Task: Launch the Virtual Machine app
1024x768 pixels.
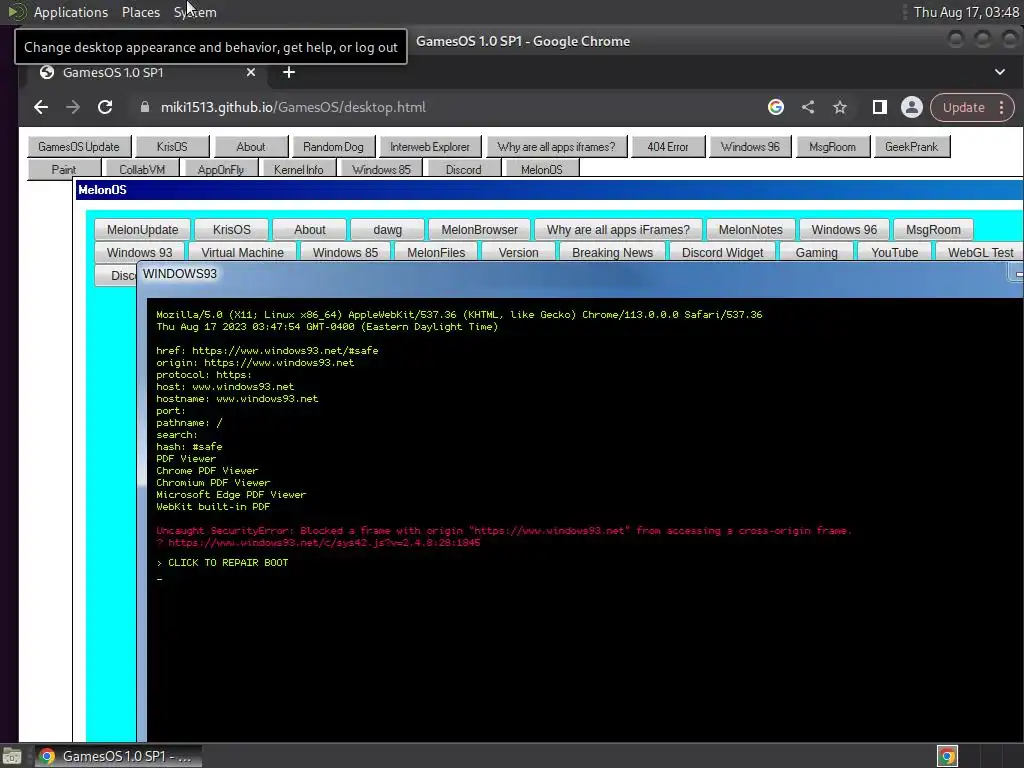Action: point(242,253)
